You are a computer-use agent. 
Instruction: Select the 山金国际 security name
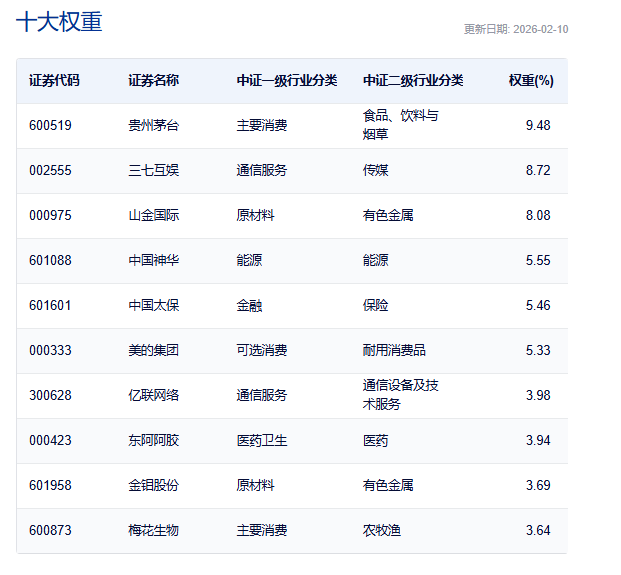click(x=154, y=215)
